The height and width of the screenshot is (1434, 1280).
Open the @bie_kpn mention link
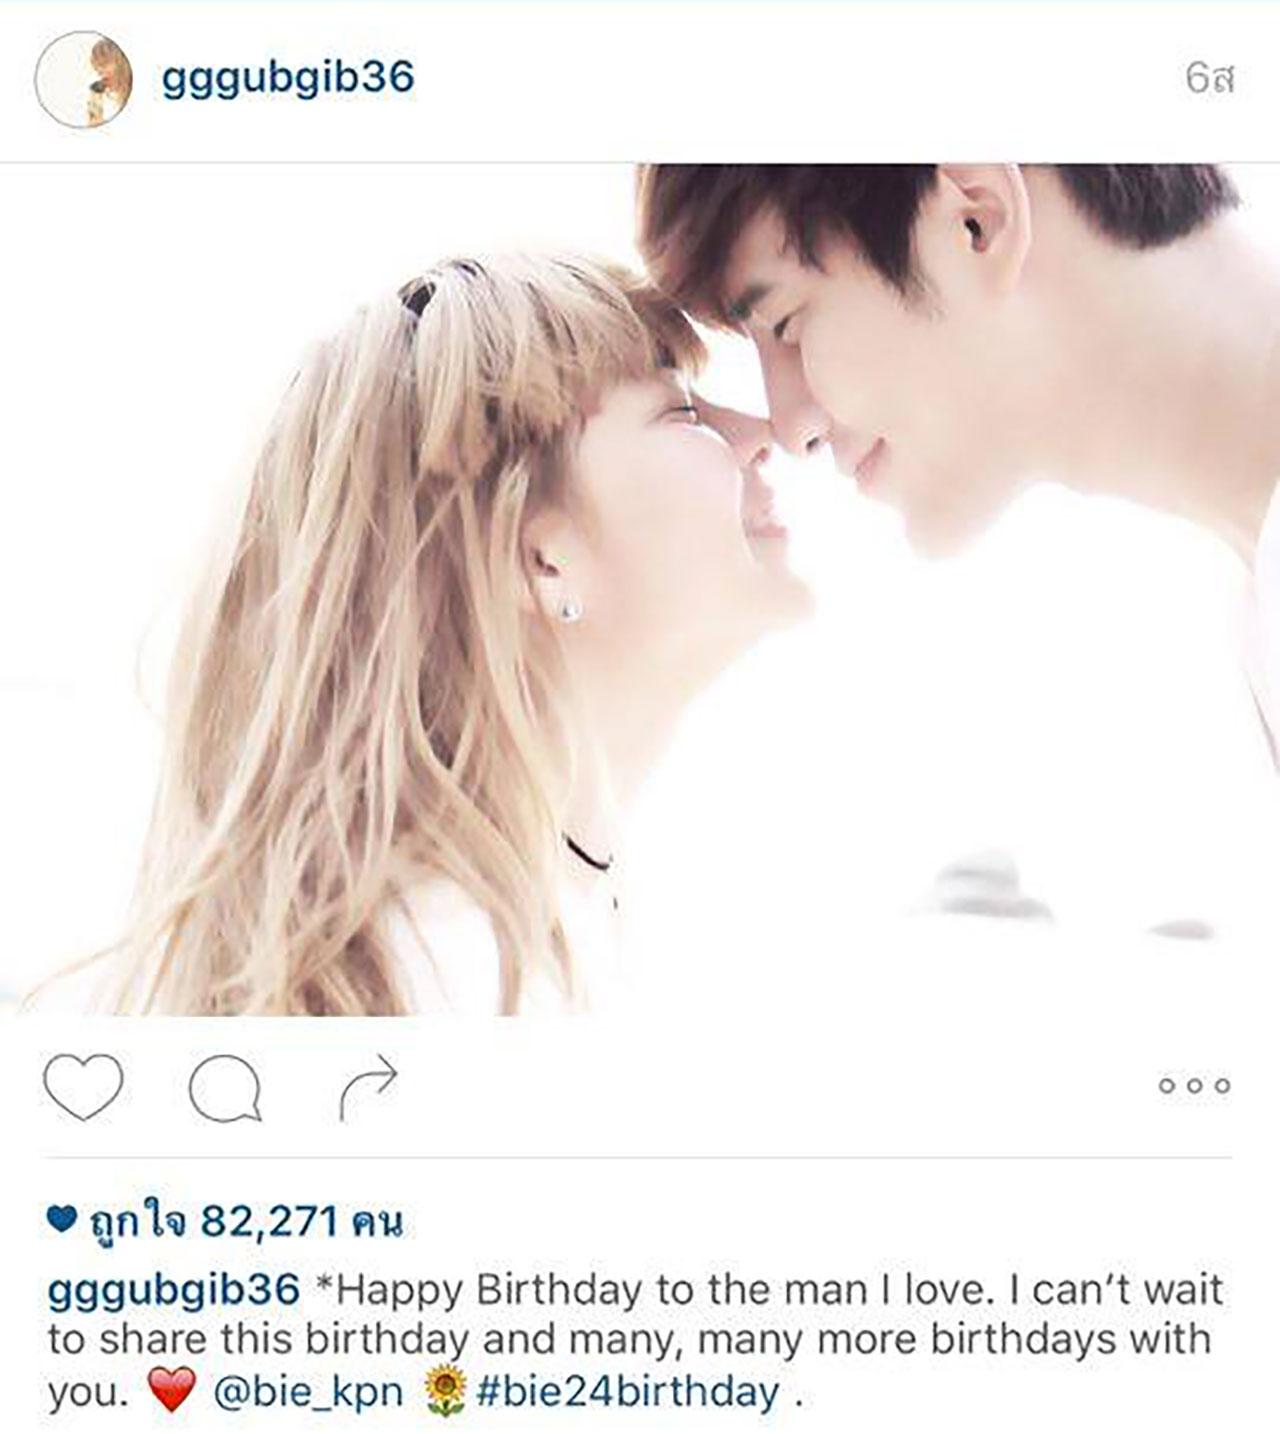pos(308,1392)
